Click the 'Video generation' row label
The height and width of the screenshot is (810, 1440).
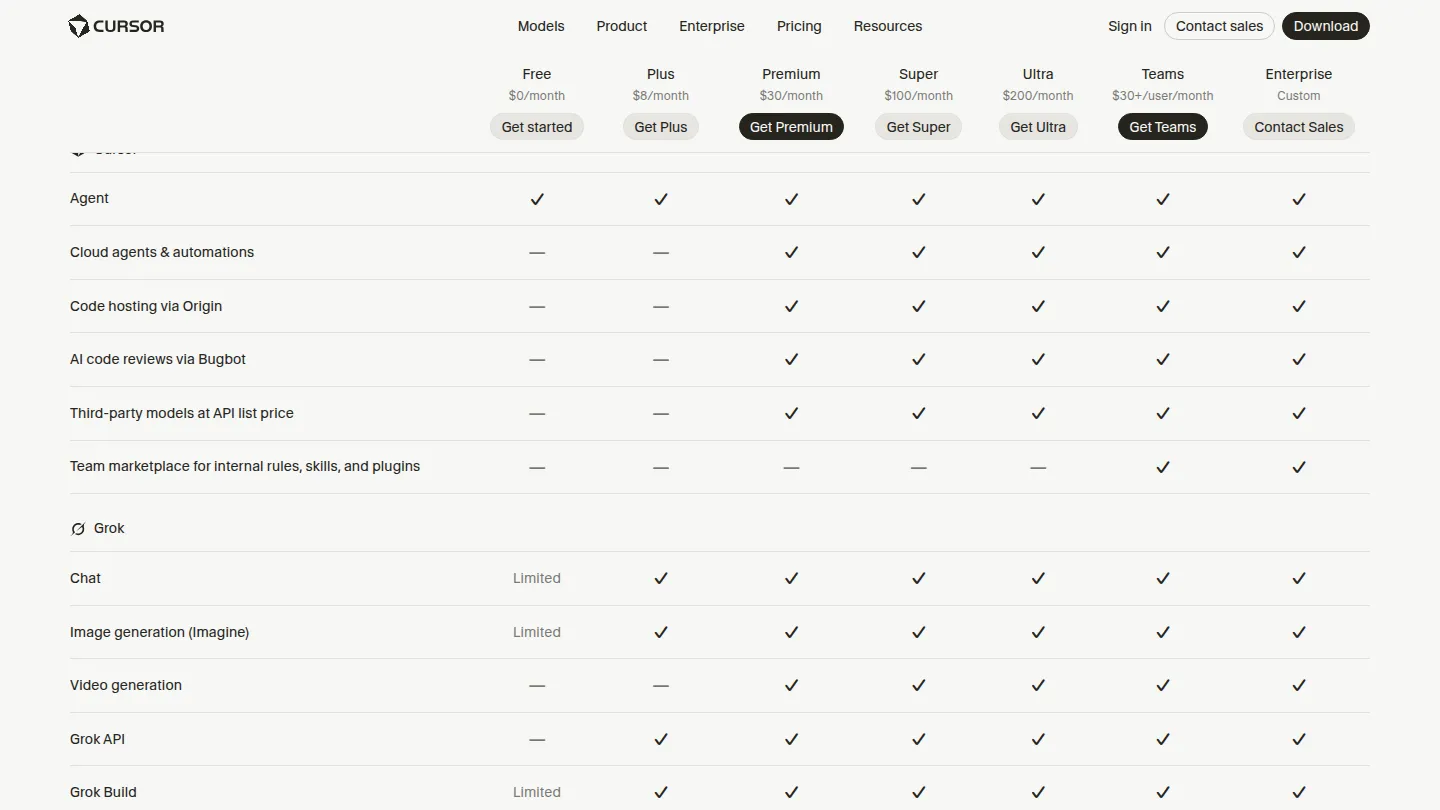[126, 685]
